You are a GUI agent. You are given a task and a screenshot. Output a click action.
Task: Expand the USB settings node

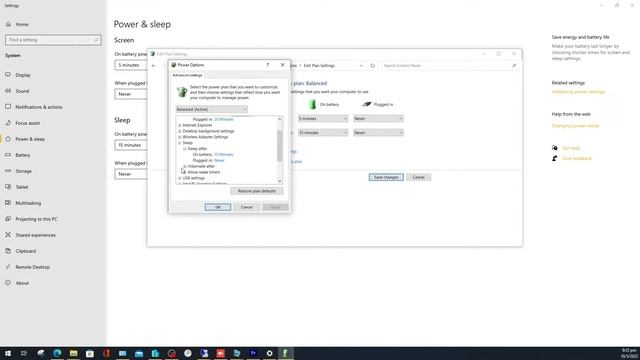point(180,178)
